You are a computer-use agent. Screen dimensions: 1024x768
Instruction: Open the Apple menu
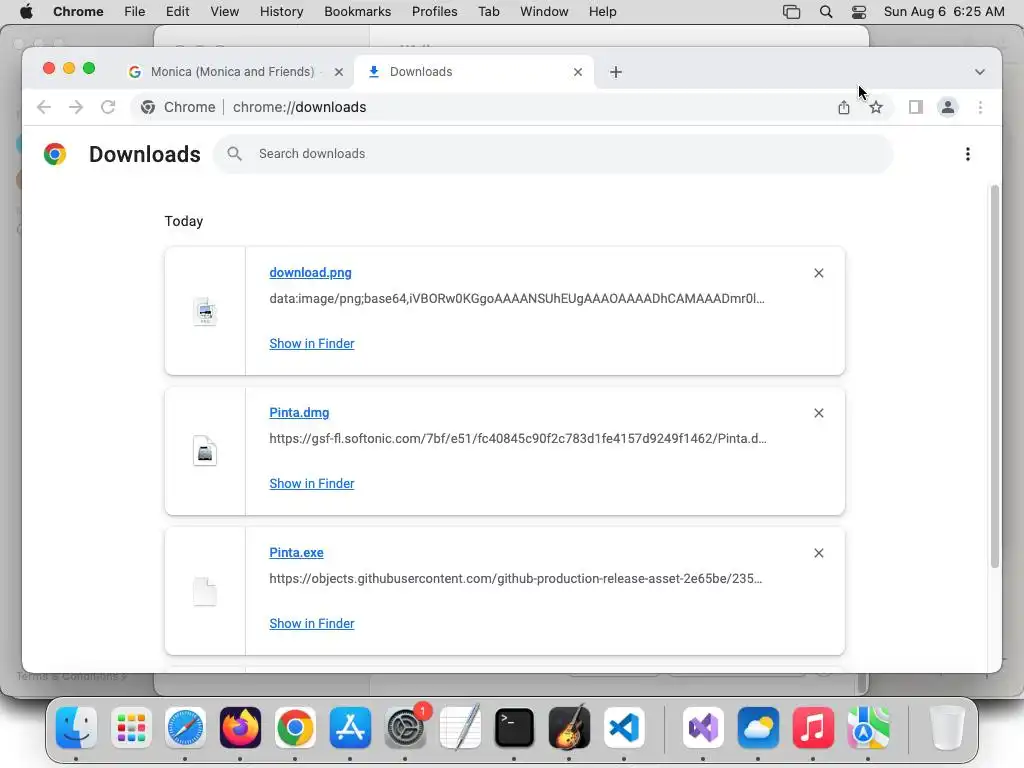click(x=26, y=12)
